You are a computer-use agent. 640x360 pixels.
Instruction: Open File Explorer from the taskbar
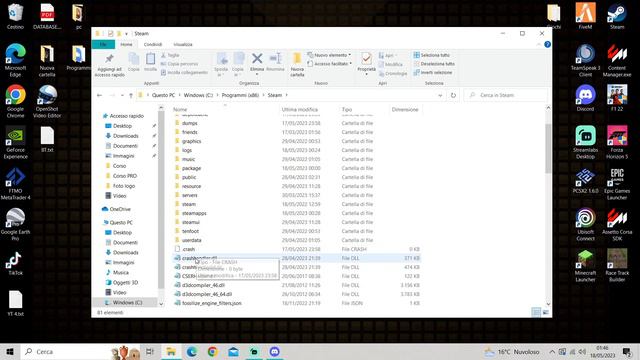tap(171, 351)
